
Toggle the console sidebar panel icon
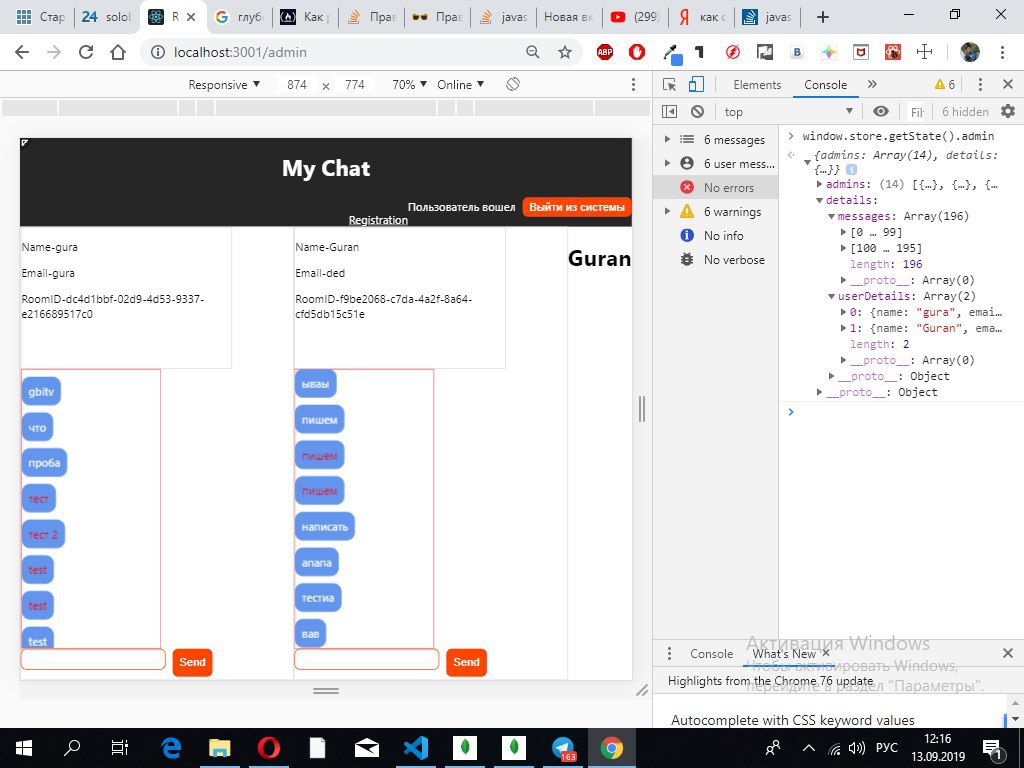point(670,112)
